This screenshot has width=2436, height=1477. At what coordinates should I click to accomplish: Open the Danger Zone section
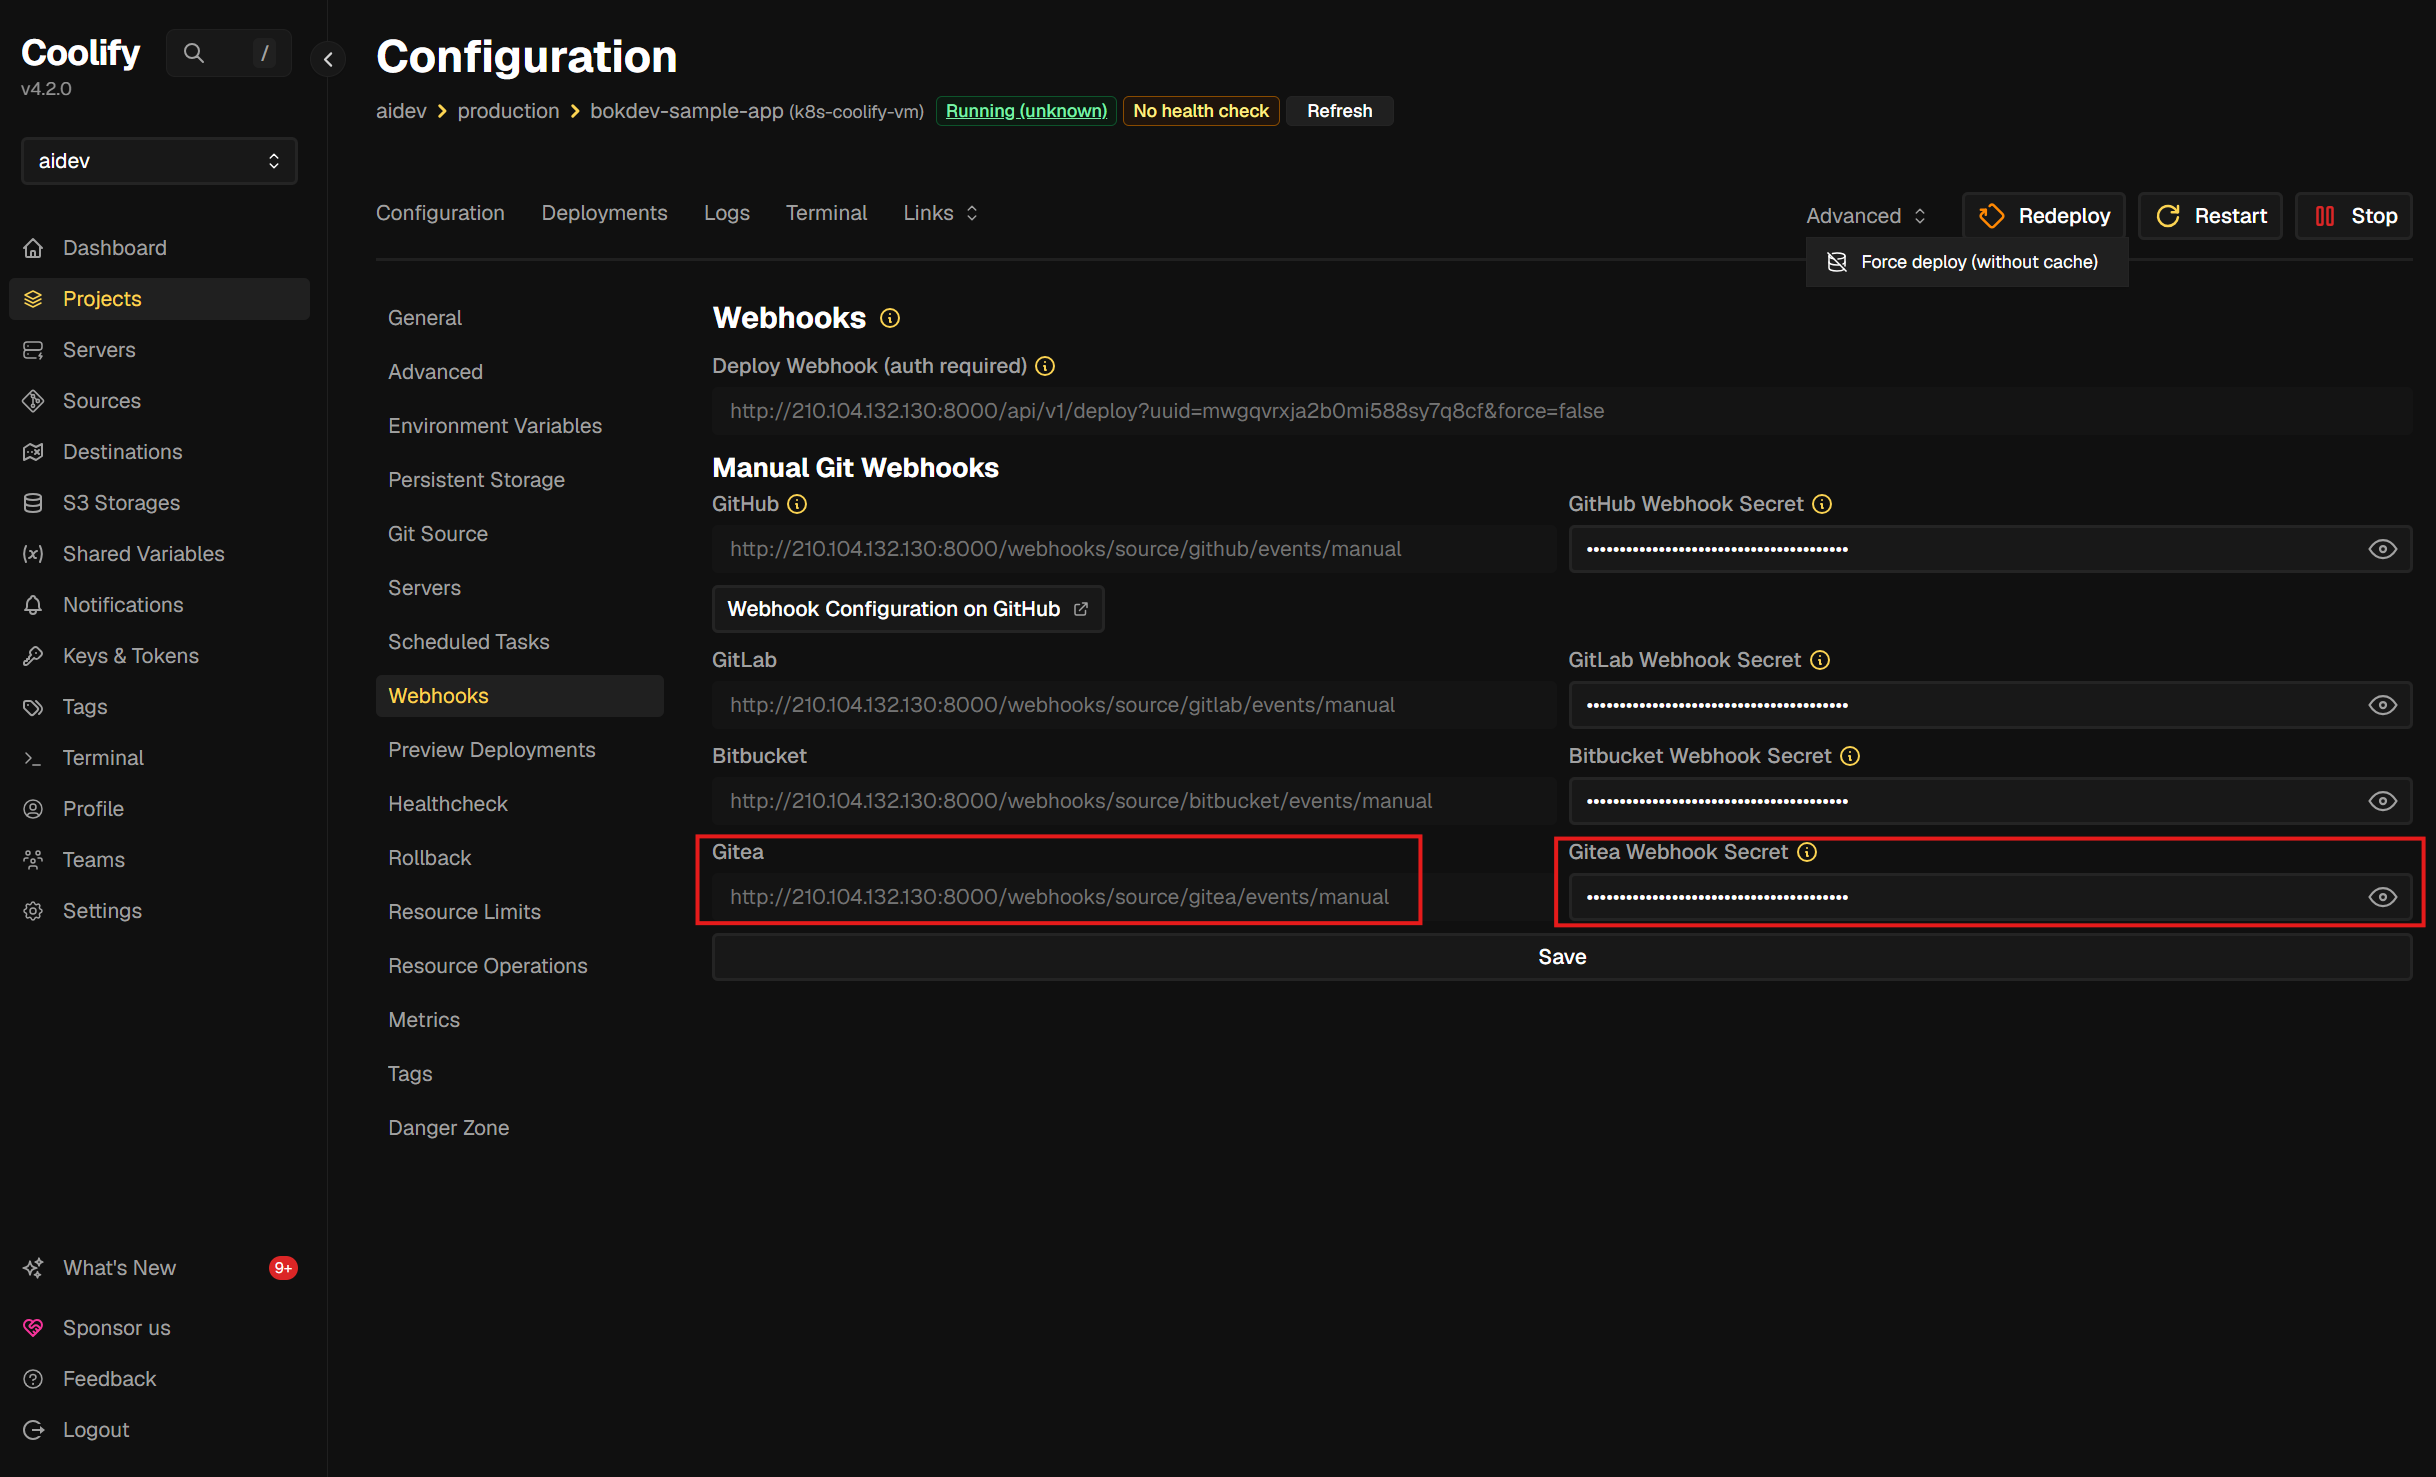[448, 1128]
